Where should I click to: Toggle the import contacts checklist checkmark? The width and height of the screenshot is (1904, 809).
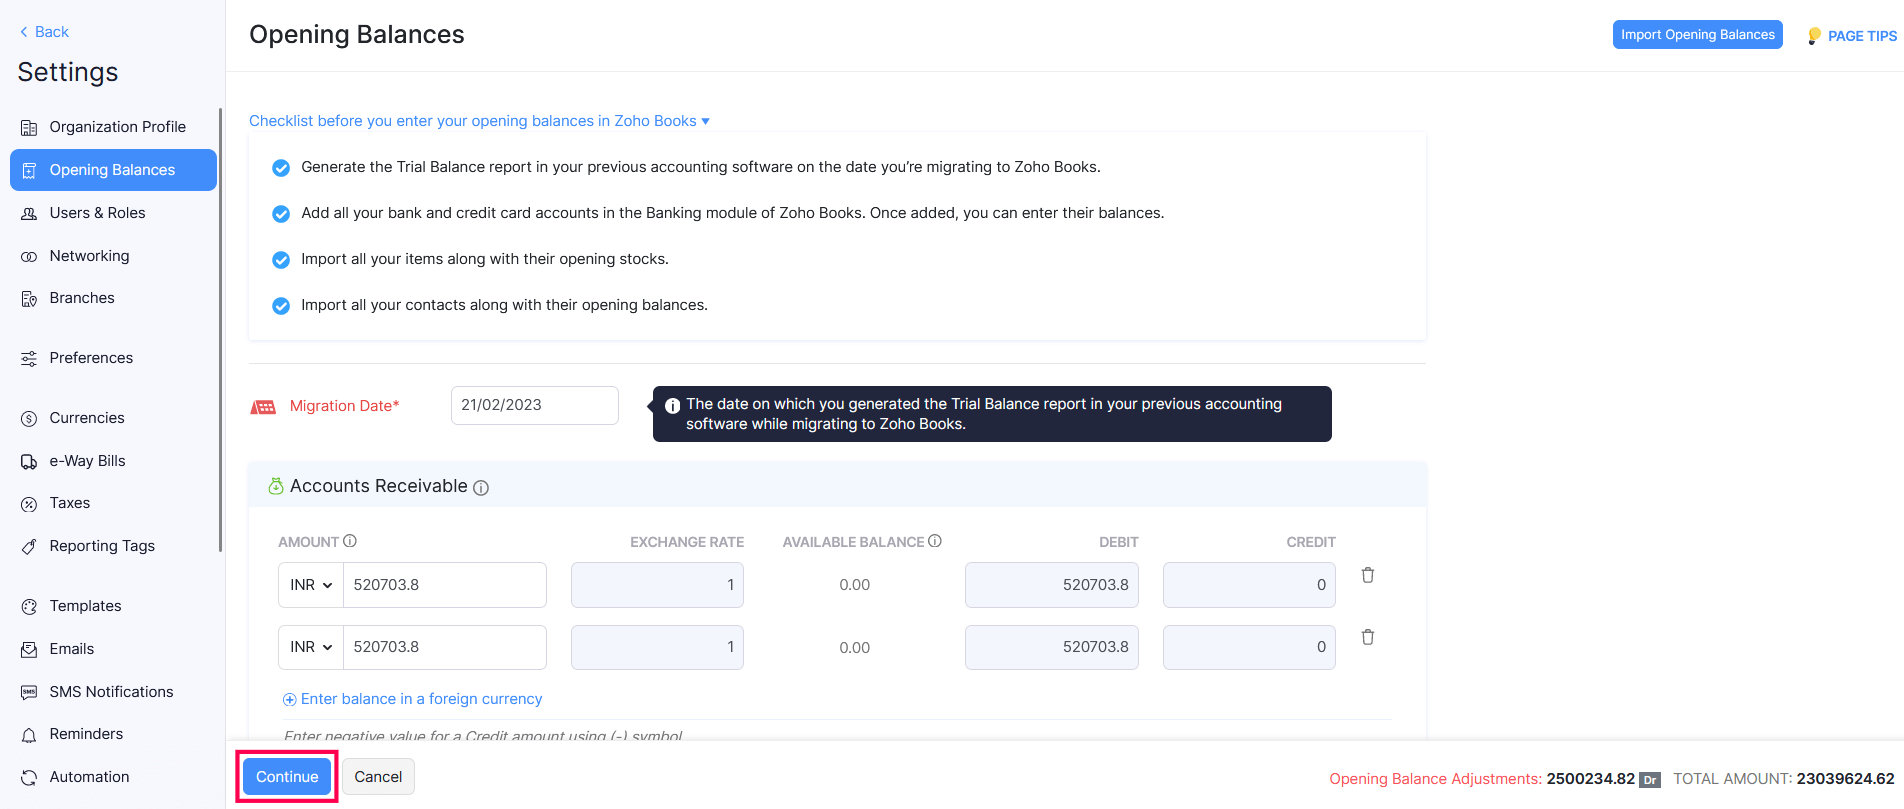point(281,305)
